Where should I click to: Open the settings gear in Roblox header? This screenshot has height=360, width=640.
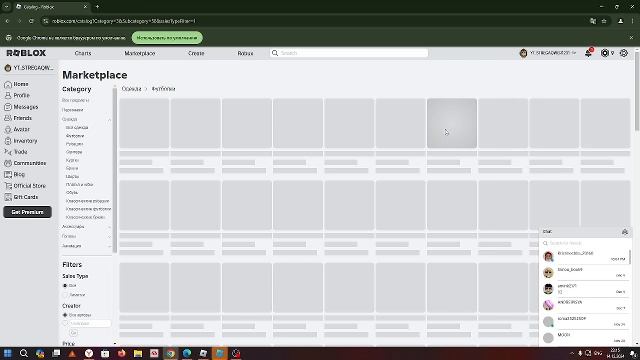(x=624, y=53)
